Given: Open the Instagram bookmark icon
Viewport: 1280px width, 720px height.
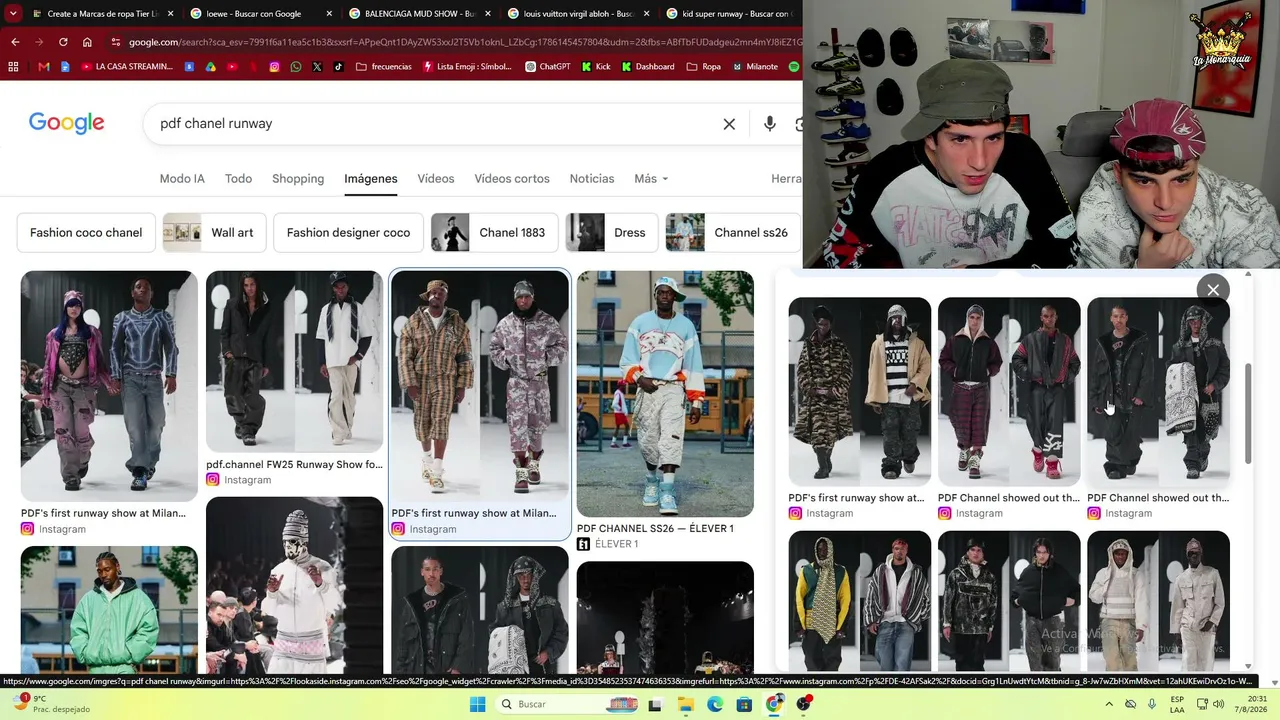Looking at the screenshot, I should (x=274, y=67).
